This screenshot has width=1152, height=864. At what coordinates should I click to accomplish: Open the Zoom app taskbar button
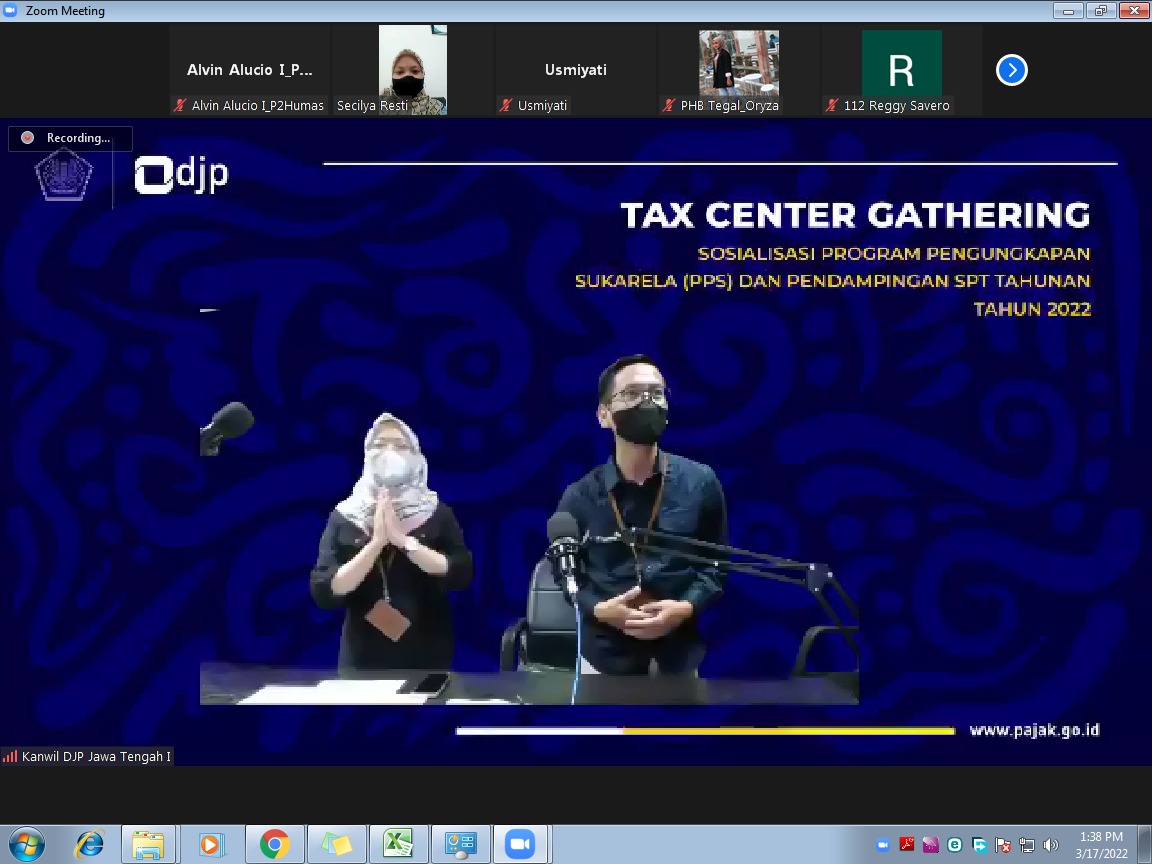[x=520, y=844]
